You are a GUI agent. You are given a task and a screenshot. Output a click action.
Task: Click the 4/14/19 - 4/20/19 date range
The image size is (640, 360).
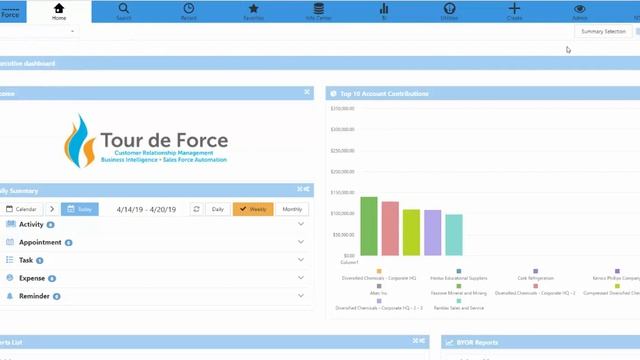click(146, 209)
